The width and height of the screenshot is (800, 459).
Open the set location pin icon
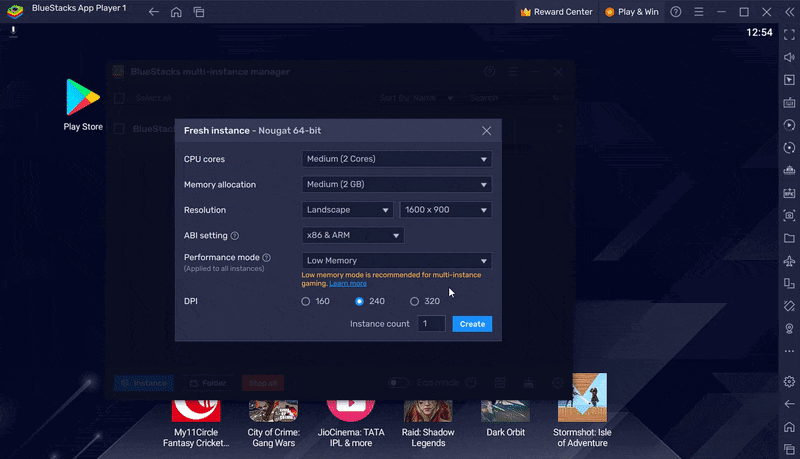[x=789, y=328]
